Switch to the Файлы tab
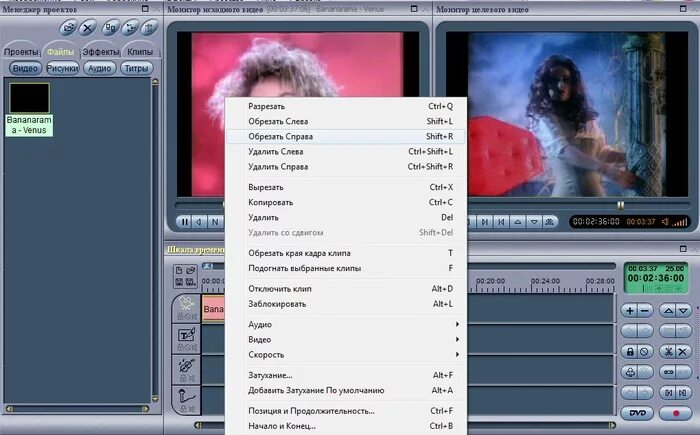The height and width of the screenshot is (435, 700). click(x=60, y=52)
